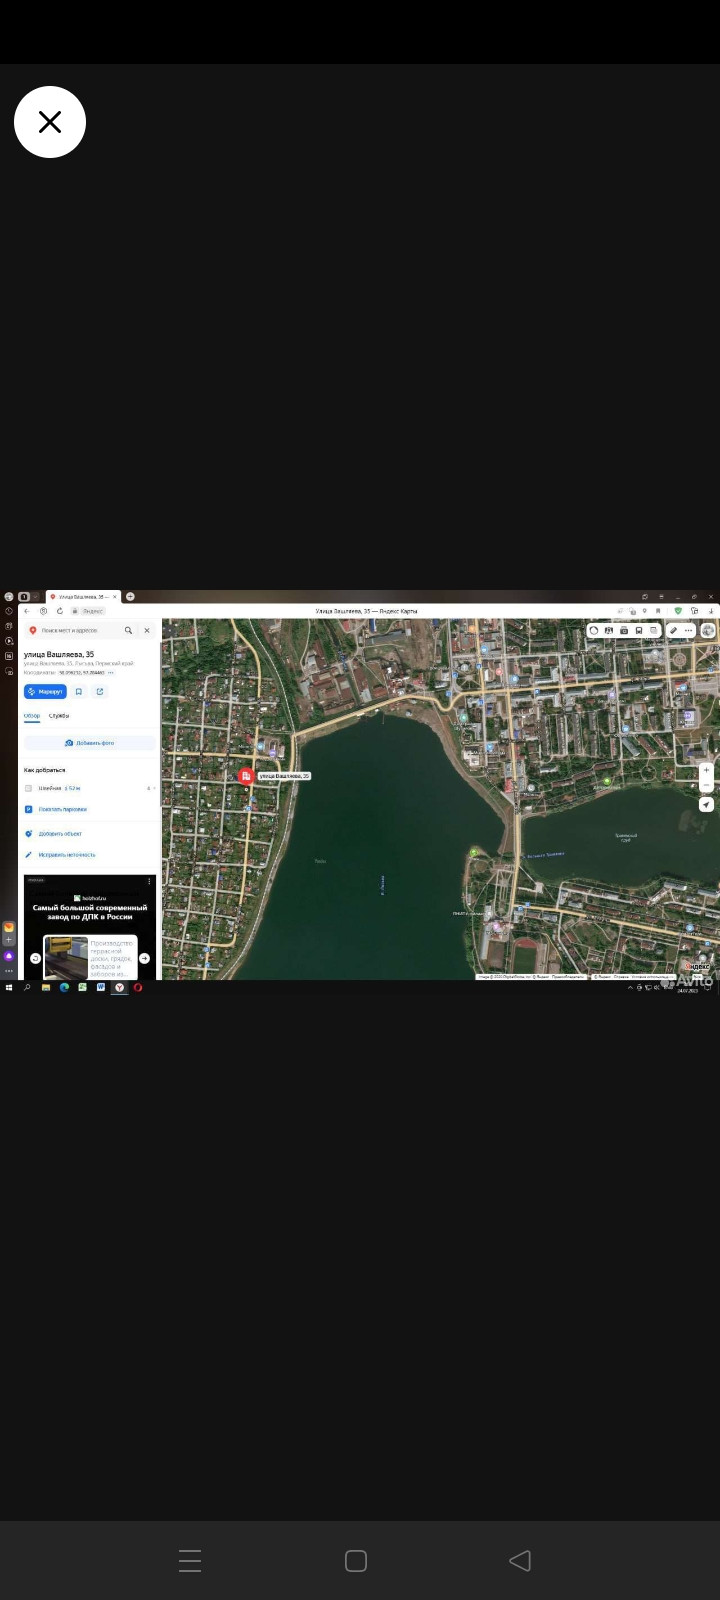Go to the previous ad slide arrow
720x1600 pixels.
click(35, 958)
